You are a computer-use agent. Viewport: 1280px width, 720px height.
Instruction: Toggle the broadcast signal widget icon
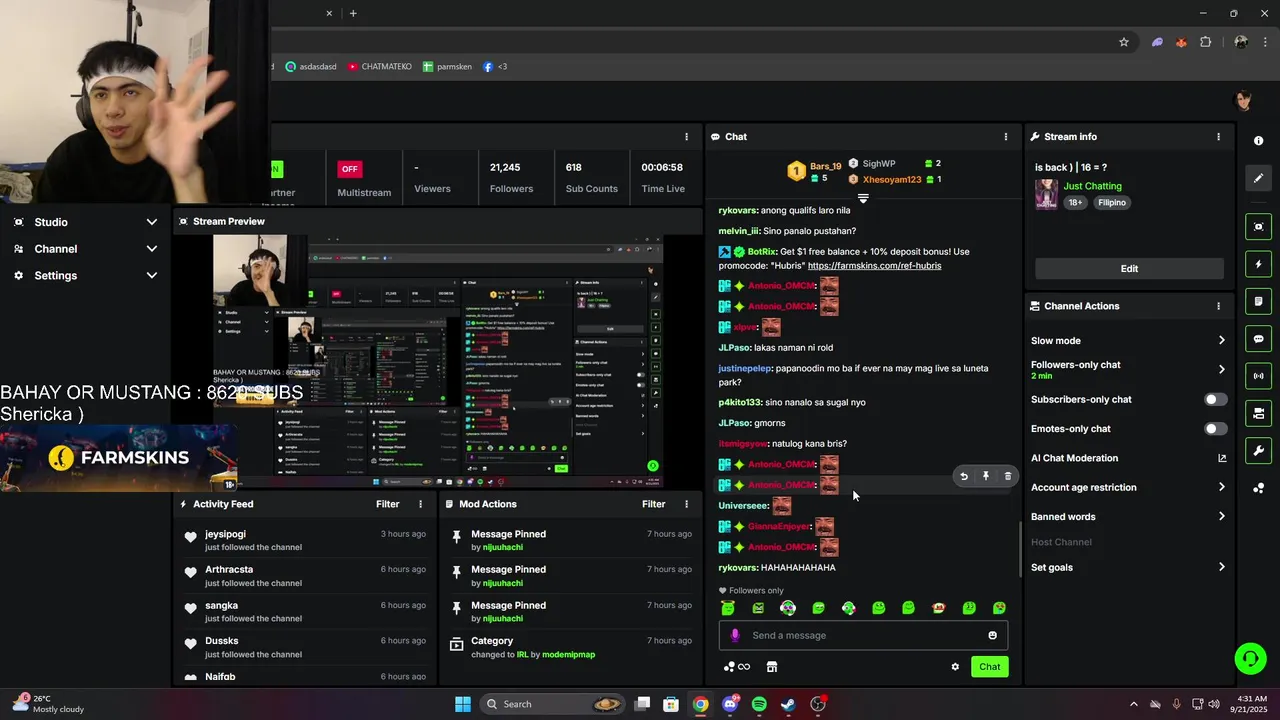[x=1259, y=376]
